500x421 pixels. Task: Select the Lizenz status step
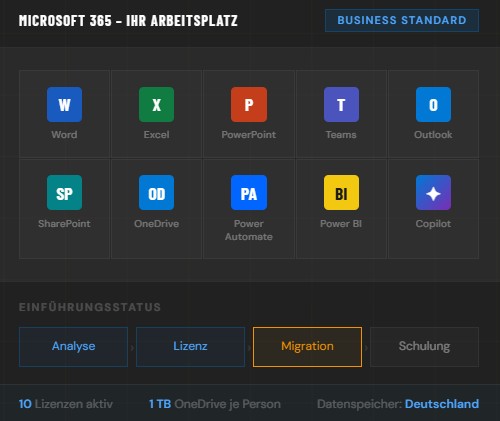[190, 347]
